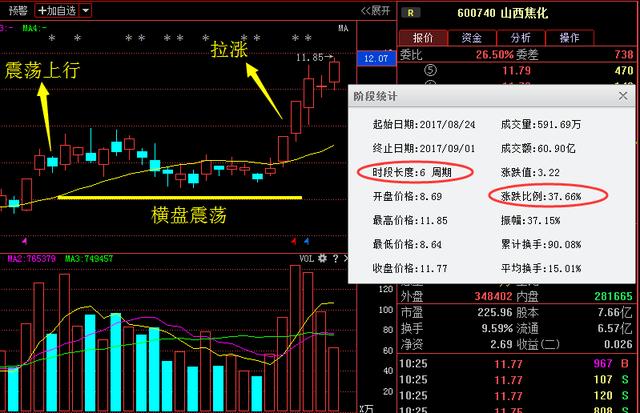
Task: Open the dropdown arrow beside 加自选
Action: (x=85, y=10)
